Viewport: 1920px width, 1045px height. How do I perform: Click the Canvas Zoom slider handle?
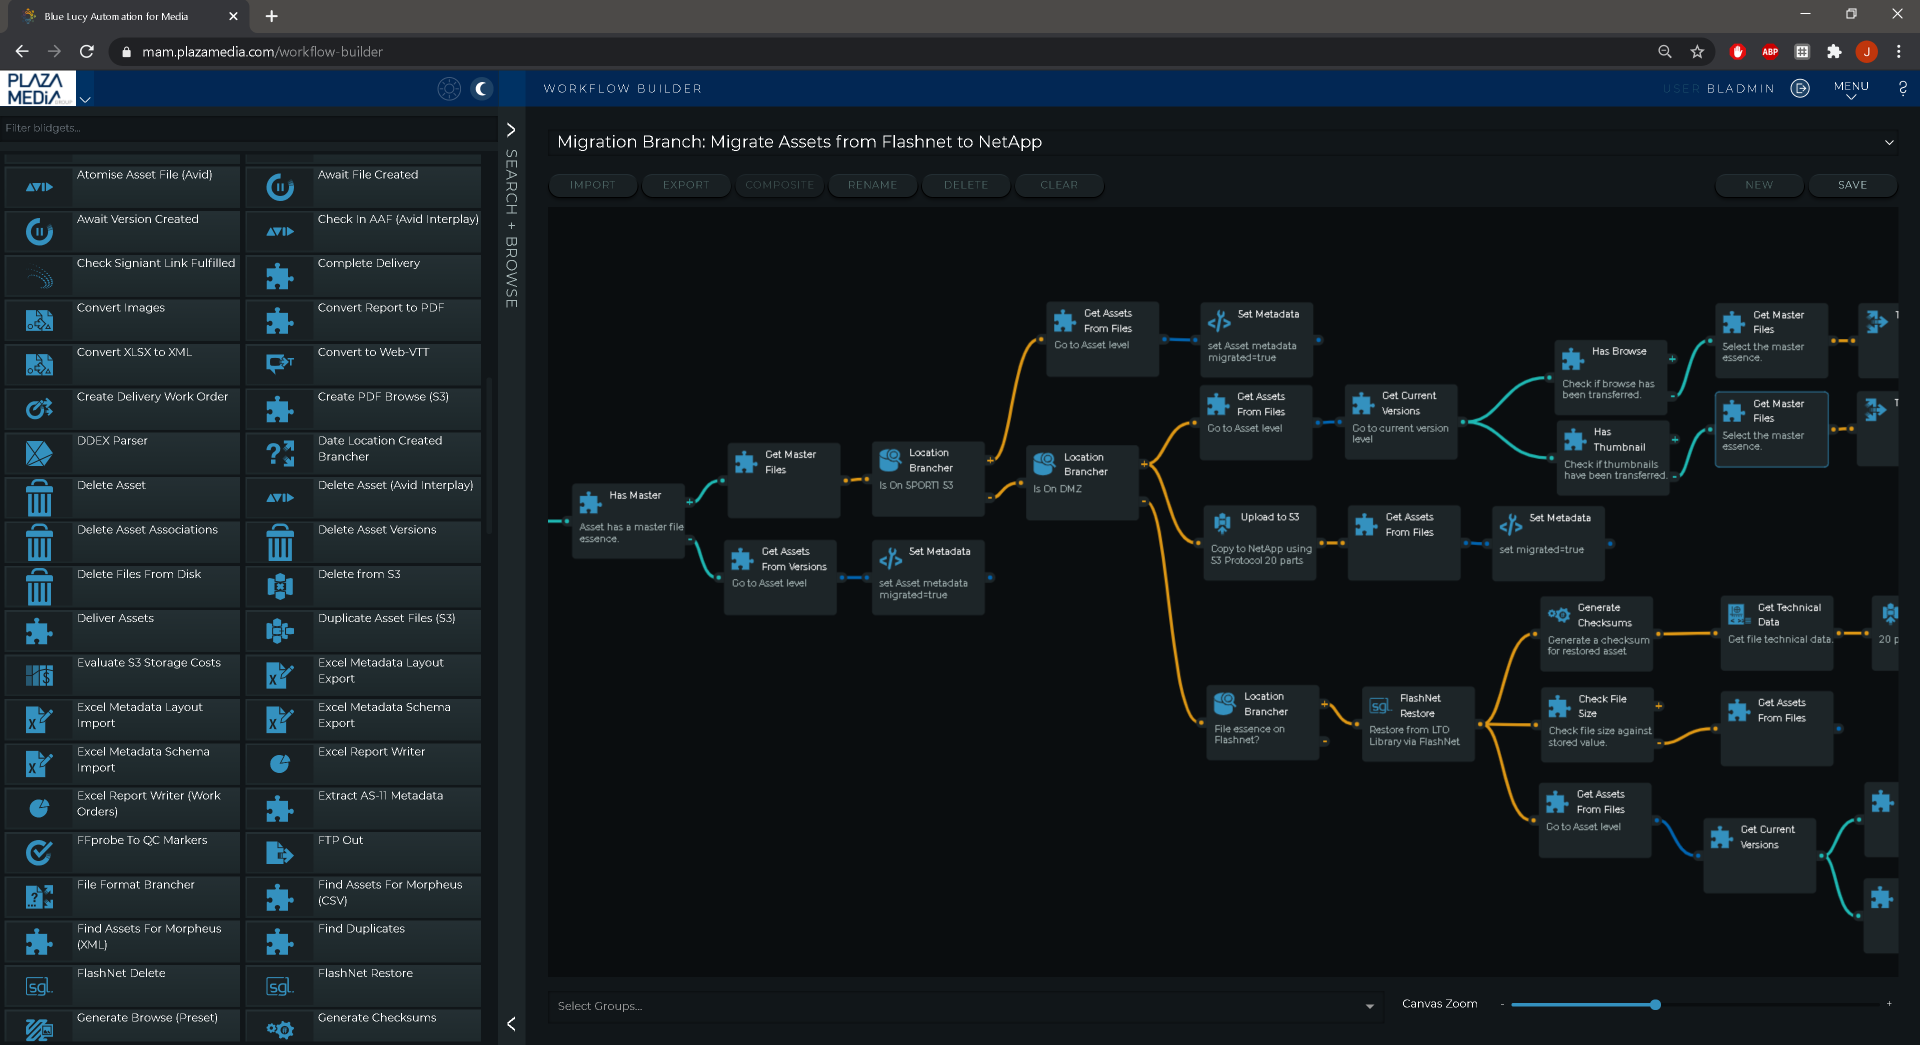point(1655,1004)
